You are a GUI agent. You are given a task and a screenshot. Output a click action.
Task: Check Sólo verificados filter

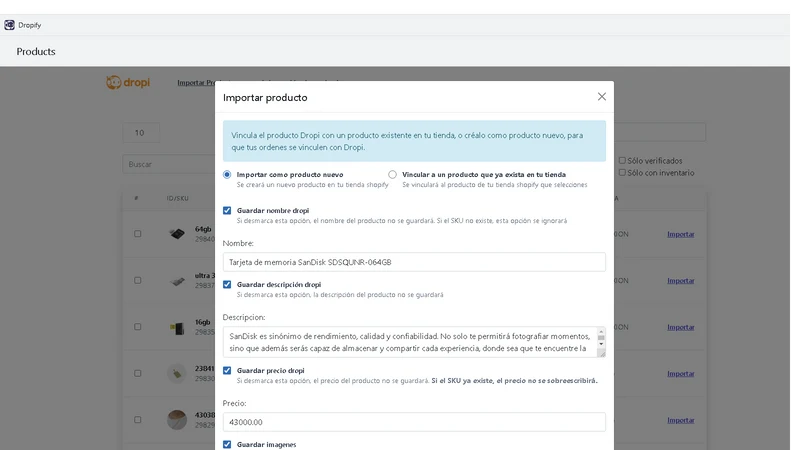click(622, 160)
